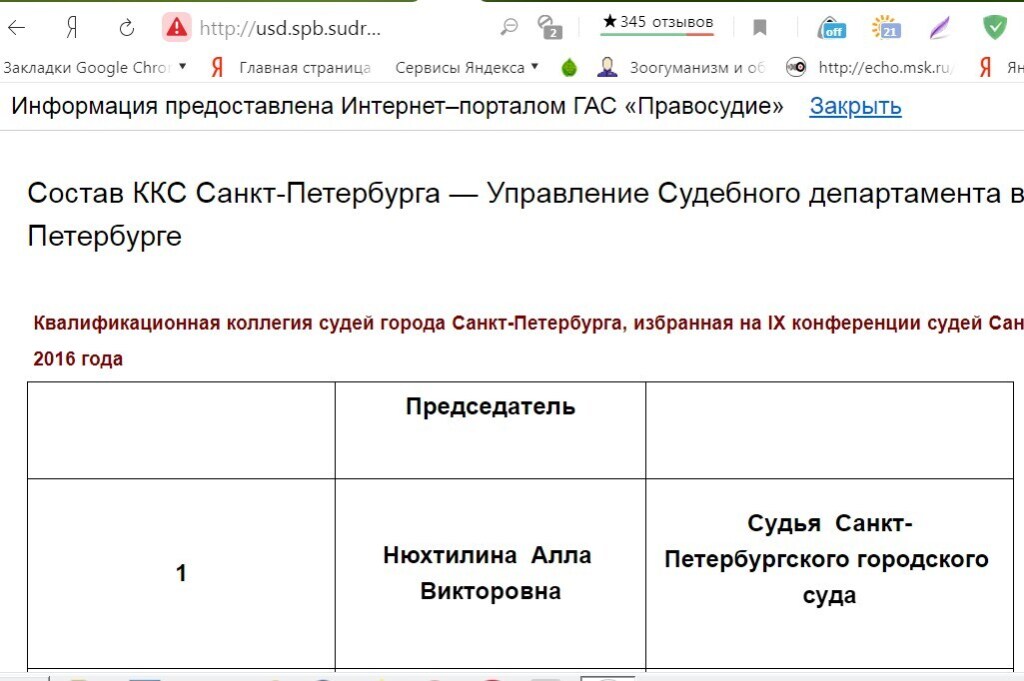The height and width of the screenshot is (681, 1024).
Task: Open the zoom magnifier icon in address bar
Action: (x=509, y=27)
